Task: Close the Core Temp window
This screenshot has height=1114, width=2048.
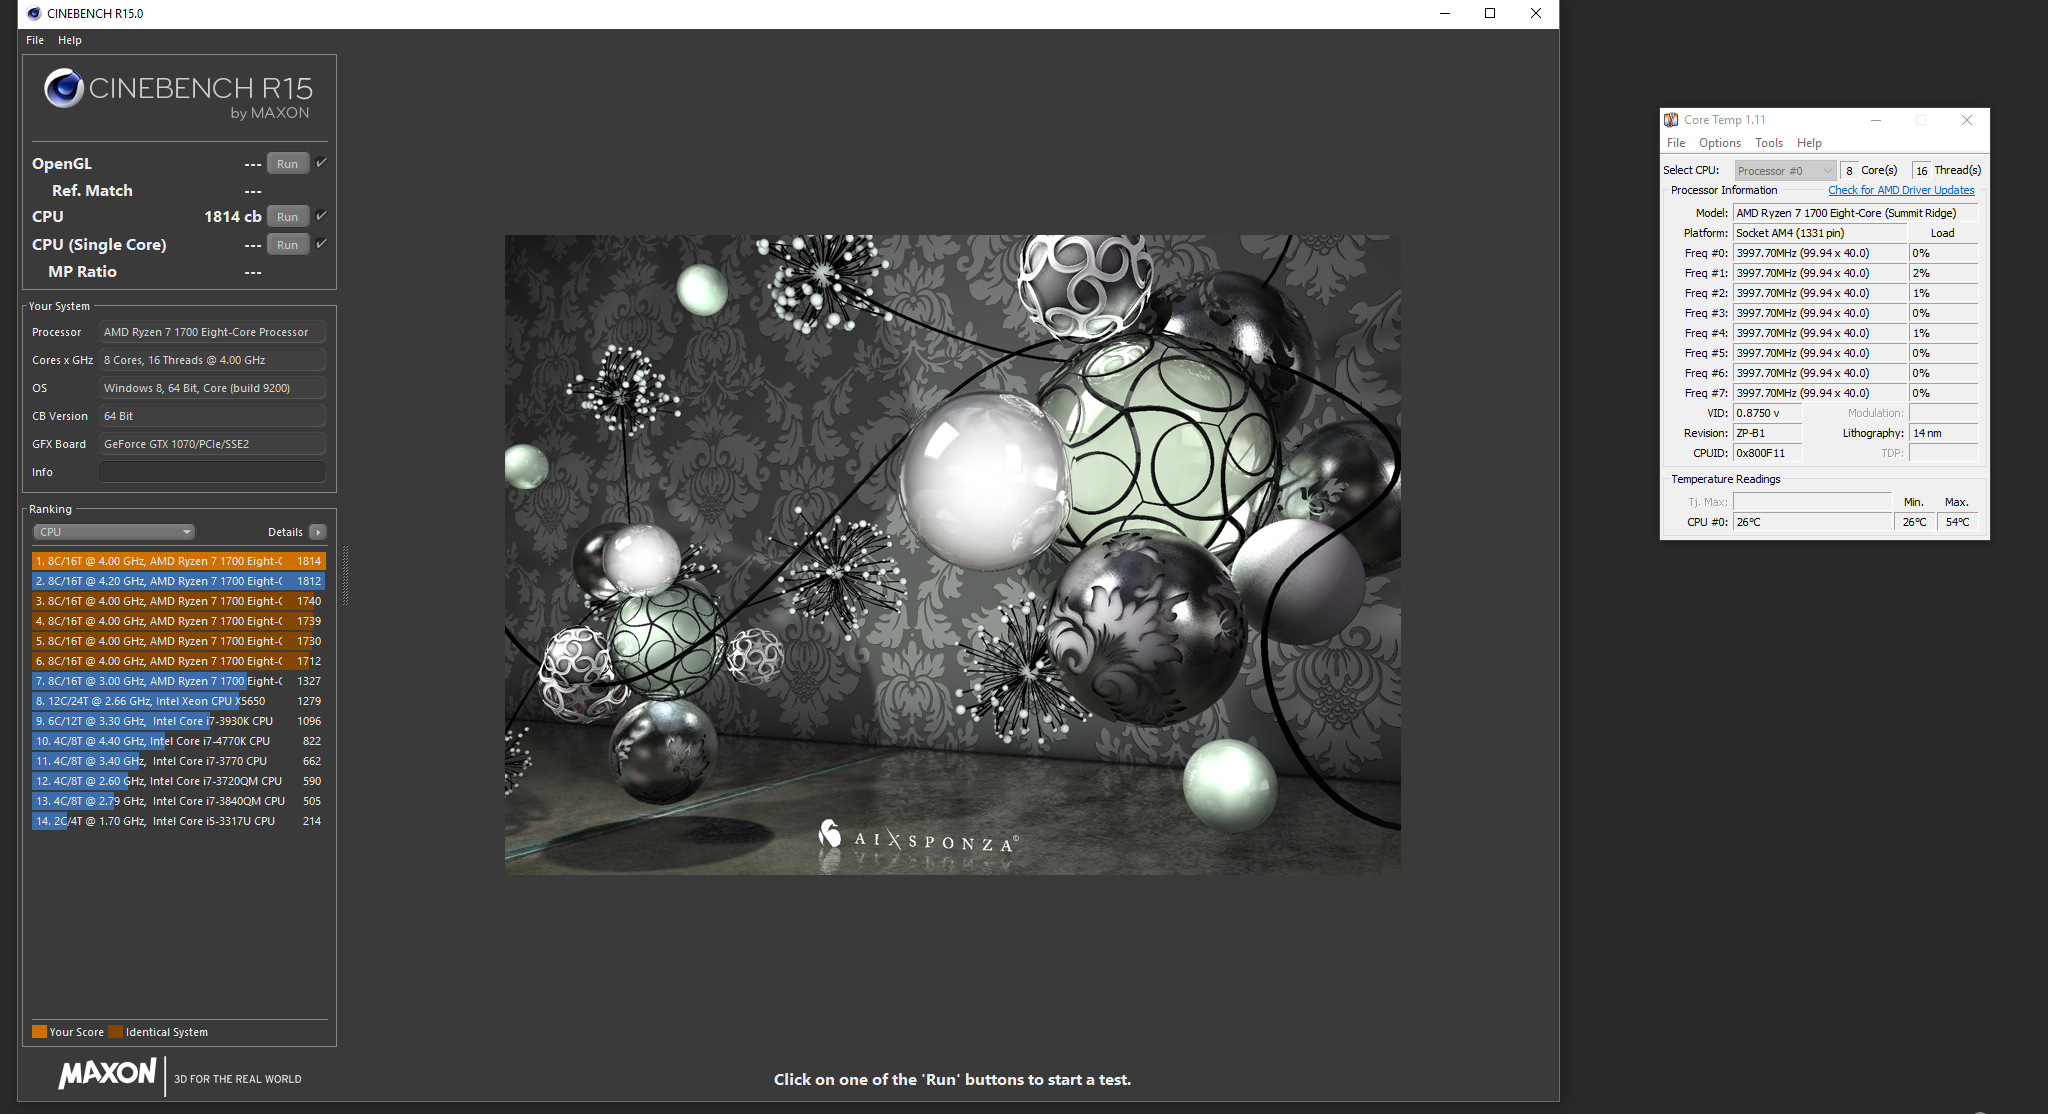Action: pos(1967,120)
